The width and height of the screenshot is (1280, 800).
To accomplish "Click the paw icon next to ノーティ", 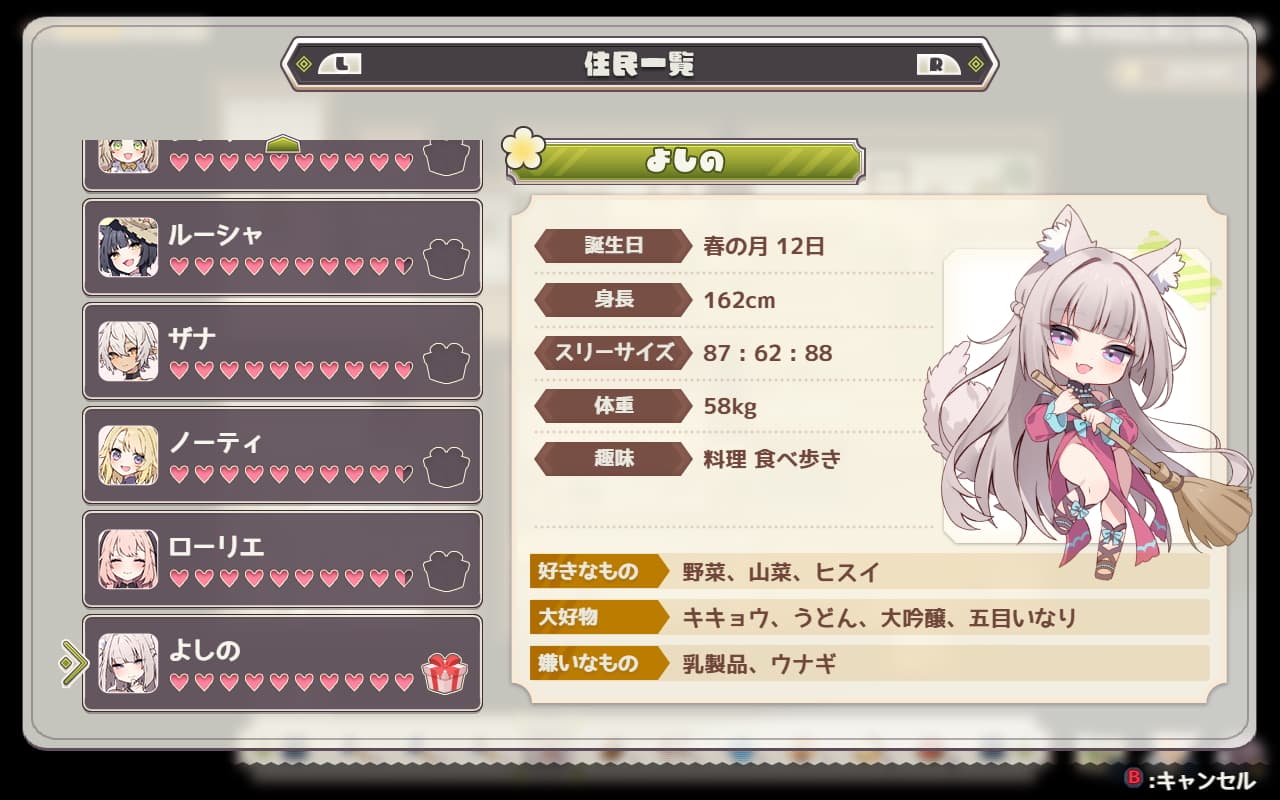I will pos(446,467).
